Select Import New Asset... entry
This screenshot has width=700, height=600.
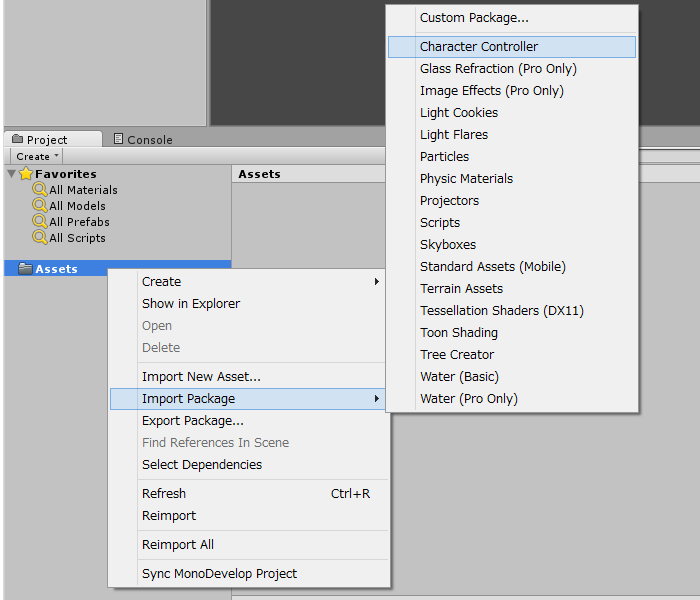pyautogui.click(x=201, y=377)
